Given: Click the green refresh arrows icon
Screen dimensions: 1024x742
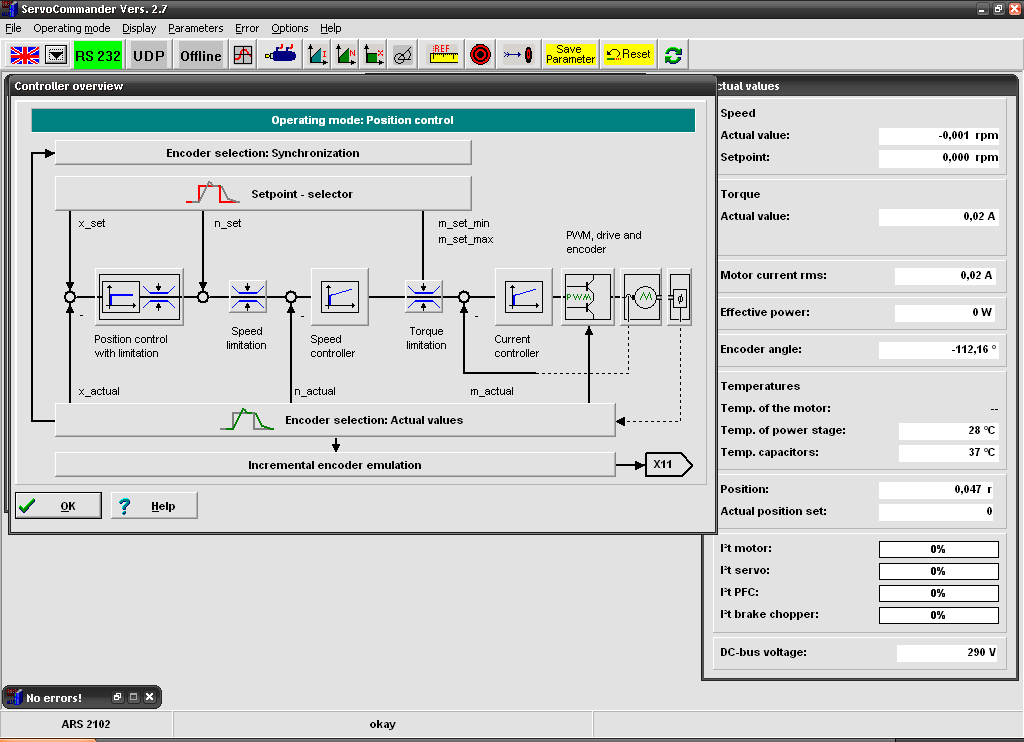Looking at the screenshot, I should pos(673,56).
